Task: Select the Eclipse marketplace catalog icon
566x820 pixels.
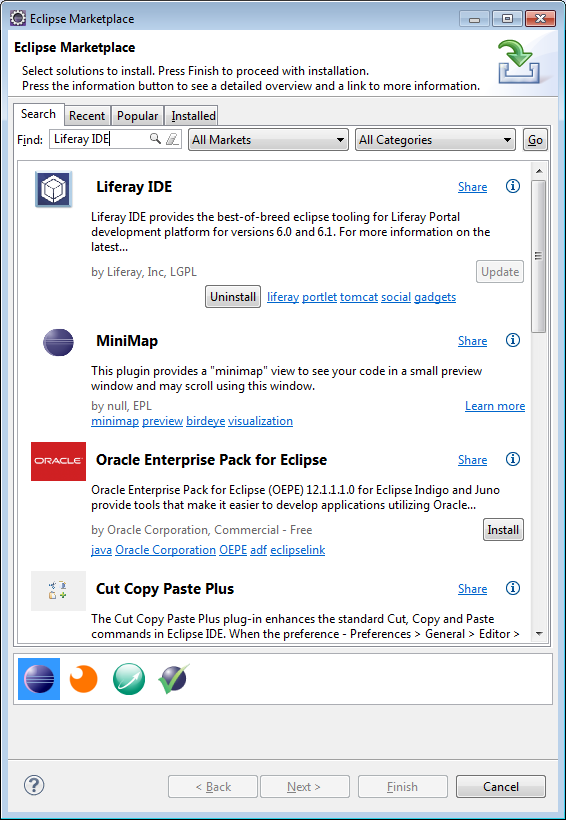Action: point(39,679)
